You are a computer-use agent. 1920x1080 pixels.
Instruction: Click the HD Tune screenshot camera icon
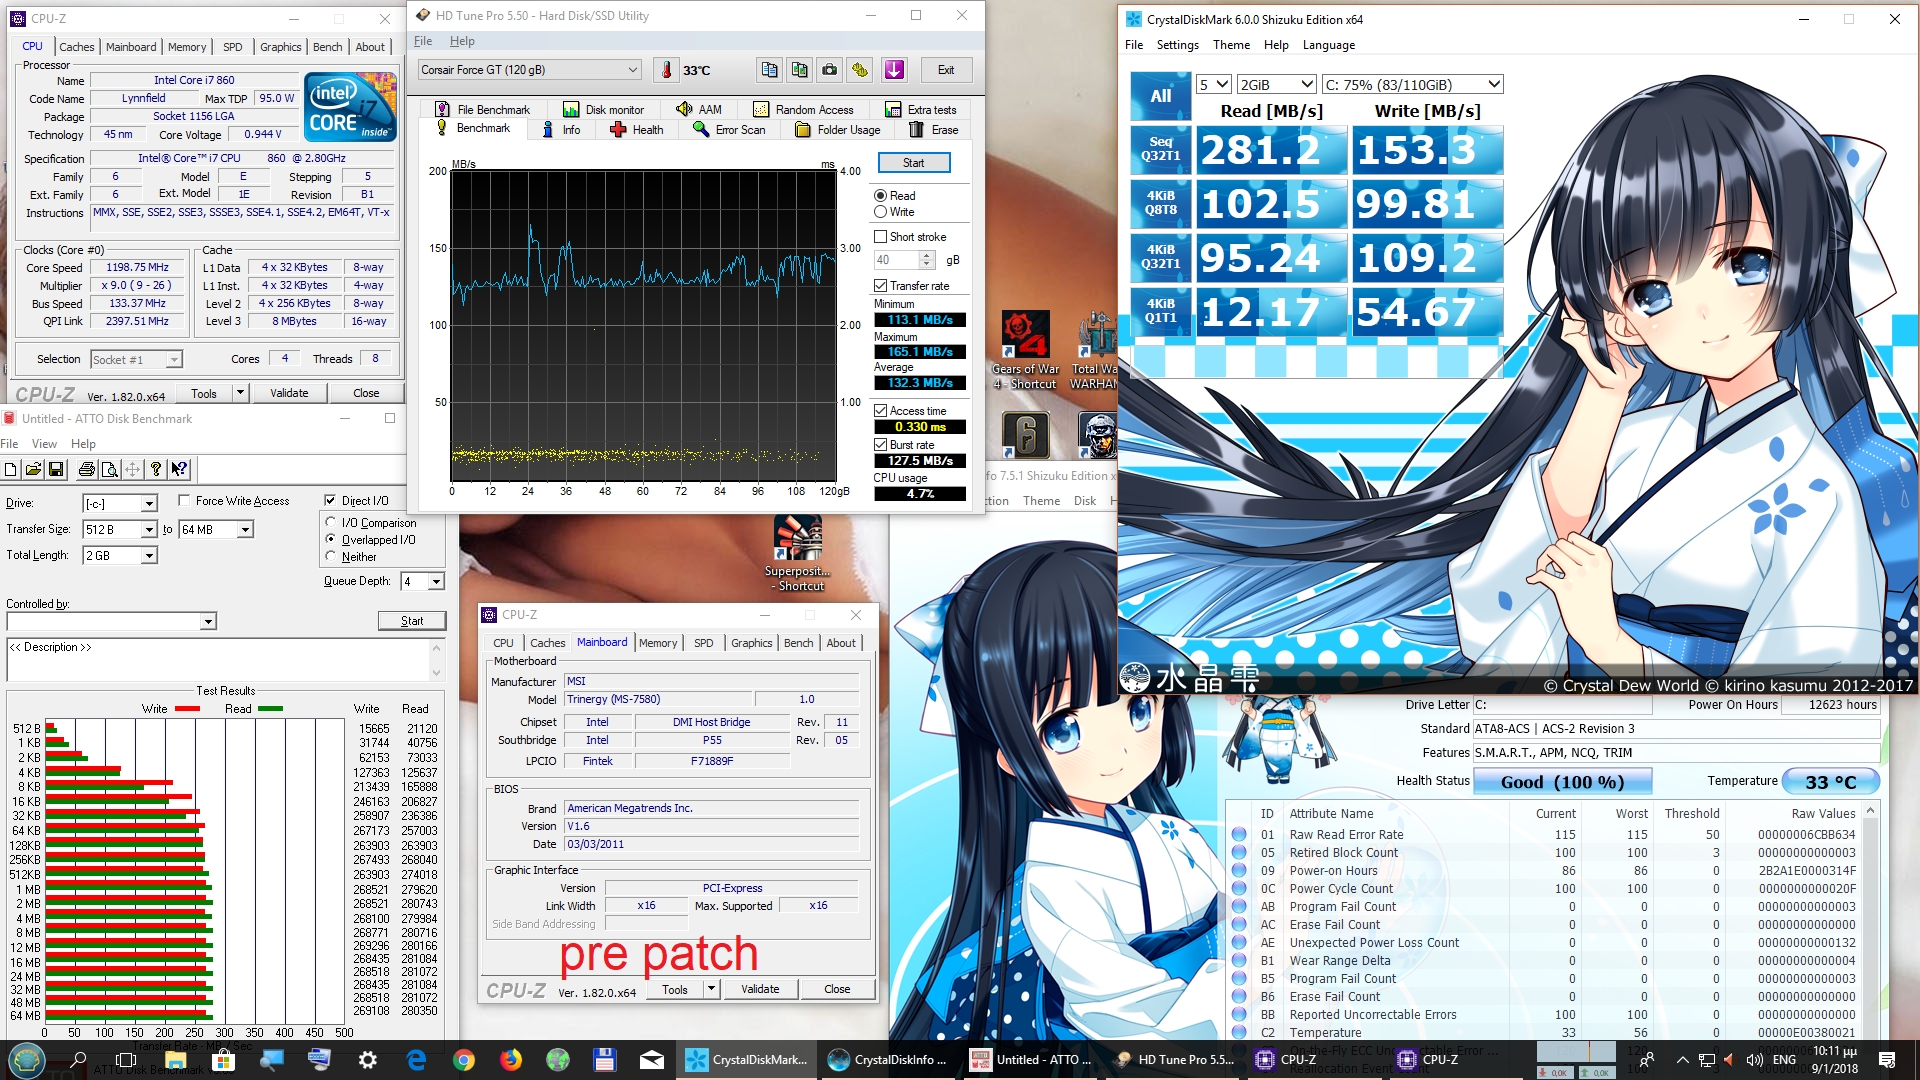click(829, 70)
